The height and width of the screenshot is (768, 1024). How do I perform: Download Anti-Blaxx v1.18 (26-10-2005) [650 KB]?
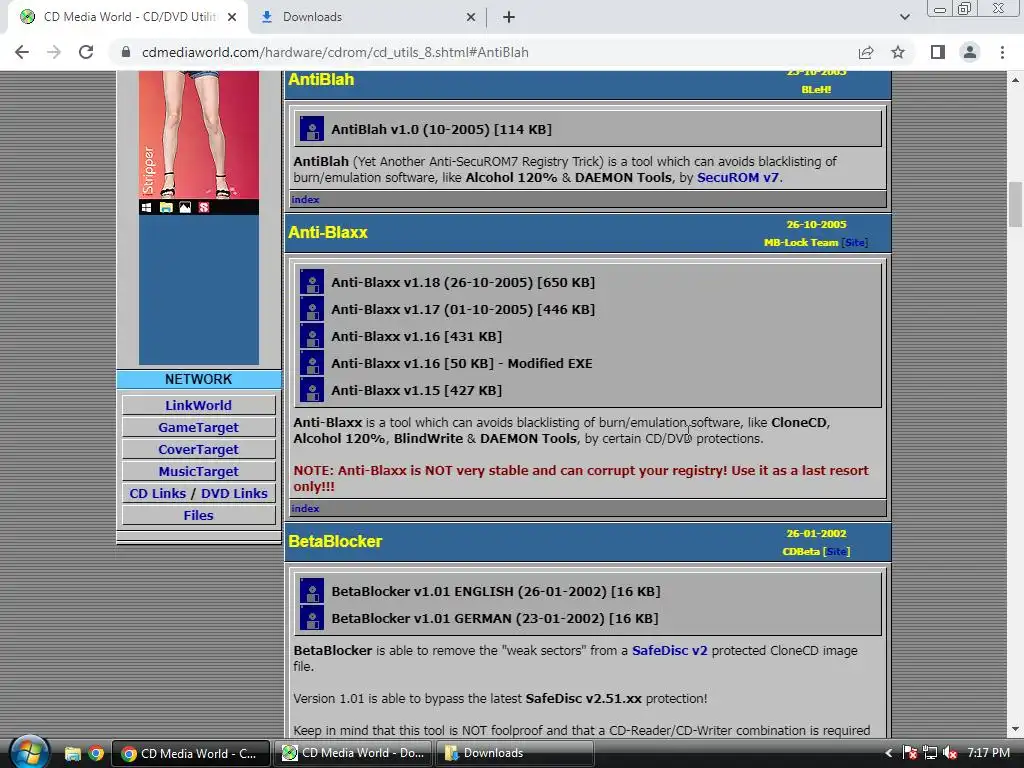tap(463, 282)
